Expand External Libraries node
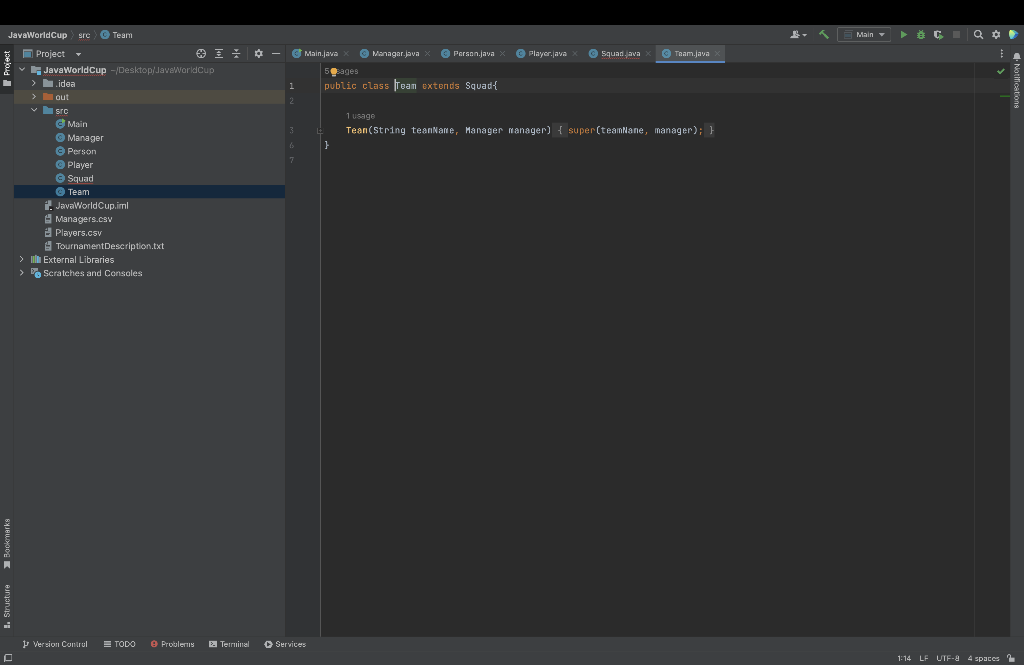The image size is (1024, 665). [21, 260]
